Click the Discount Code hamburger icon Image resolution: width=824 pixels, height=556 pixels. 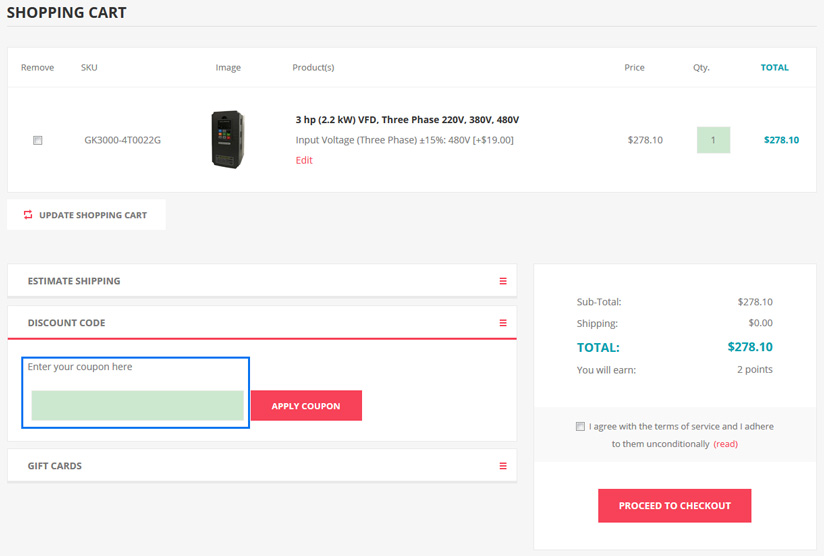point(503,323)
